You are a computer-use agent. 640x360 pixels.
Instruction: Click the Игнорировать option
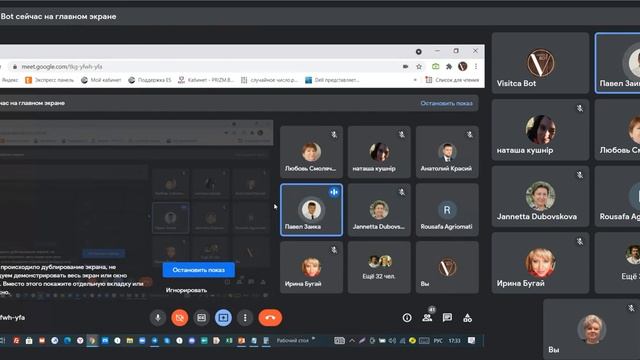click(186, 290)
